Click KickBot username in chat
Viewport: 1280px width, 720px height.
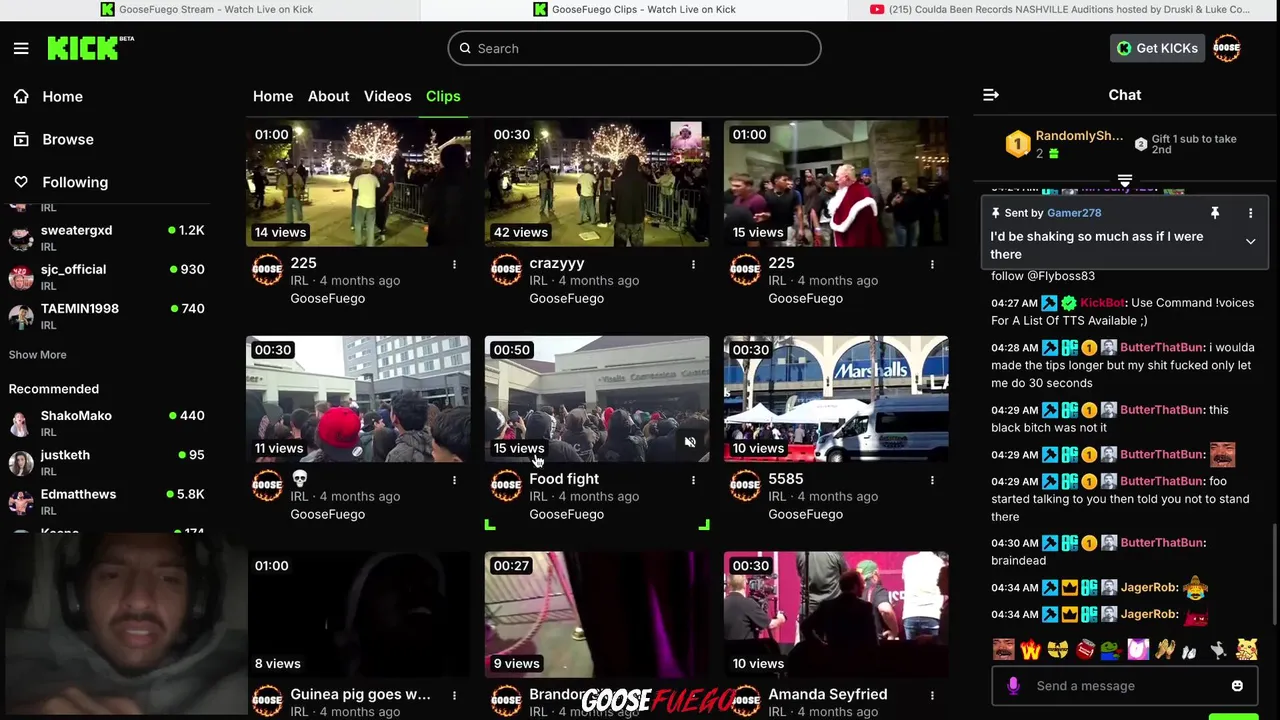pos(1103,303)
